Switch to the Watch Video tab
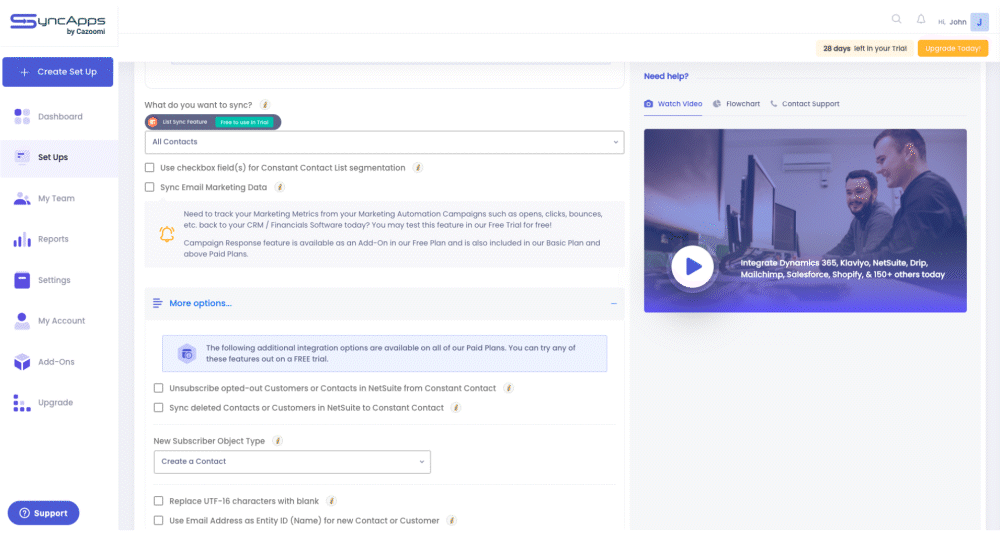 673,104
